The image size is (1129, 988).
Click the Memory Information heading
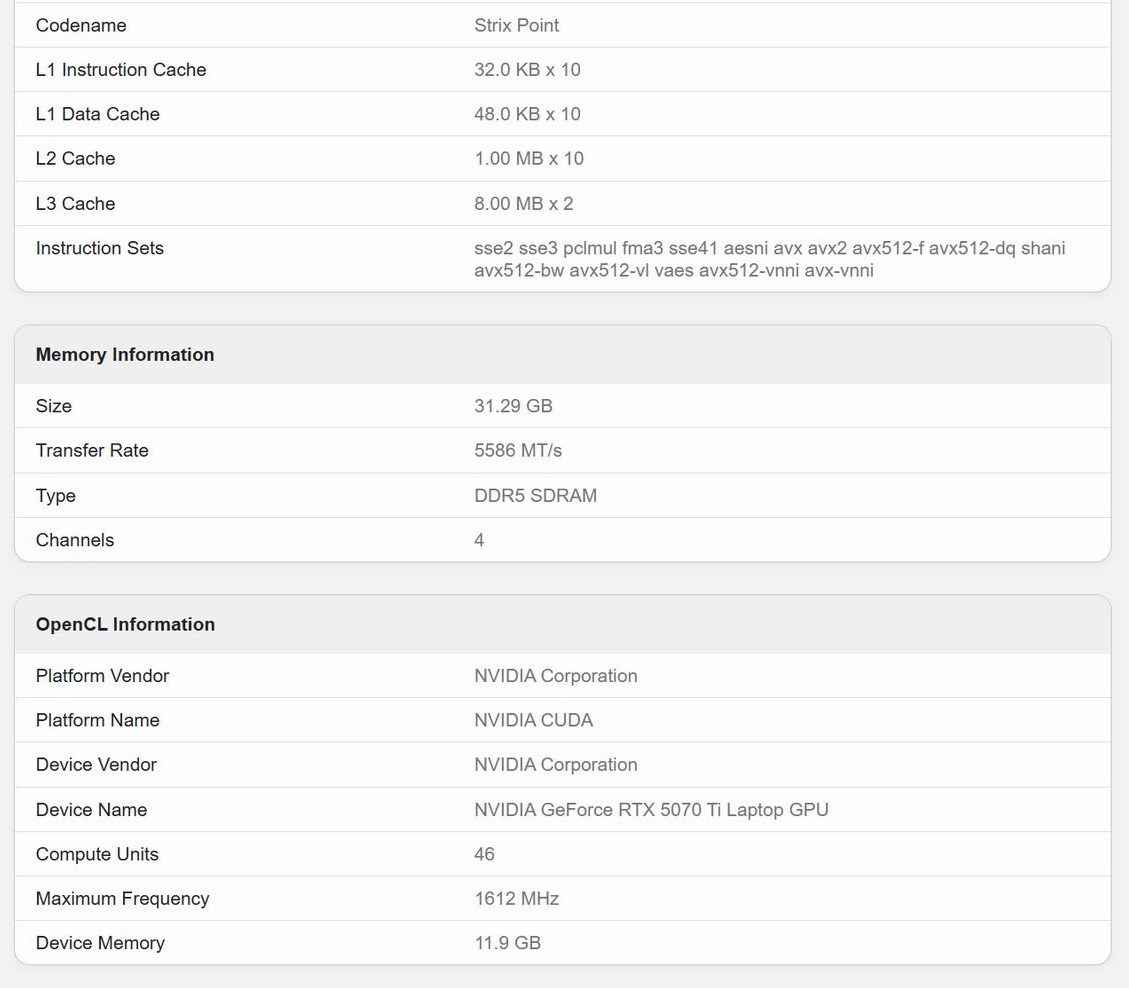[x=125, y=354]
